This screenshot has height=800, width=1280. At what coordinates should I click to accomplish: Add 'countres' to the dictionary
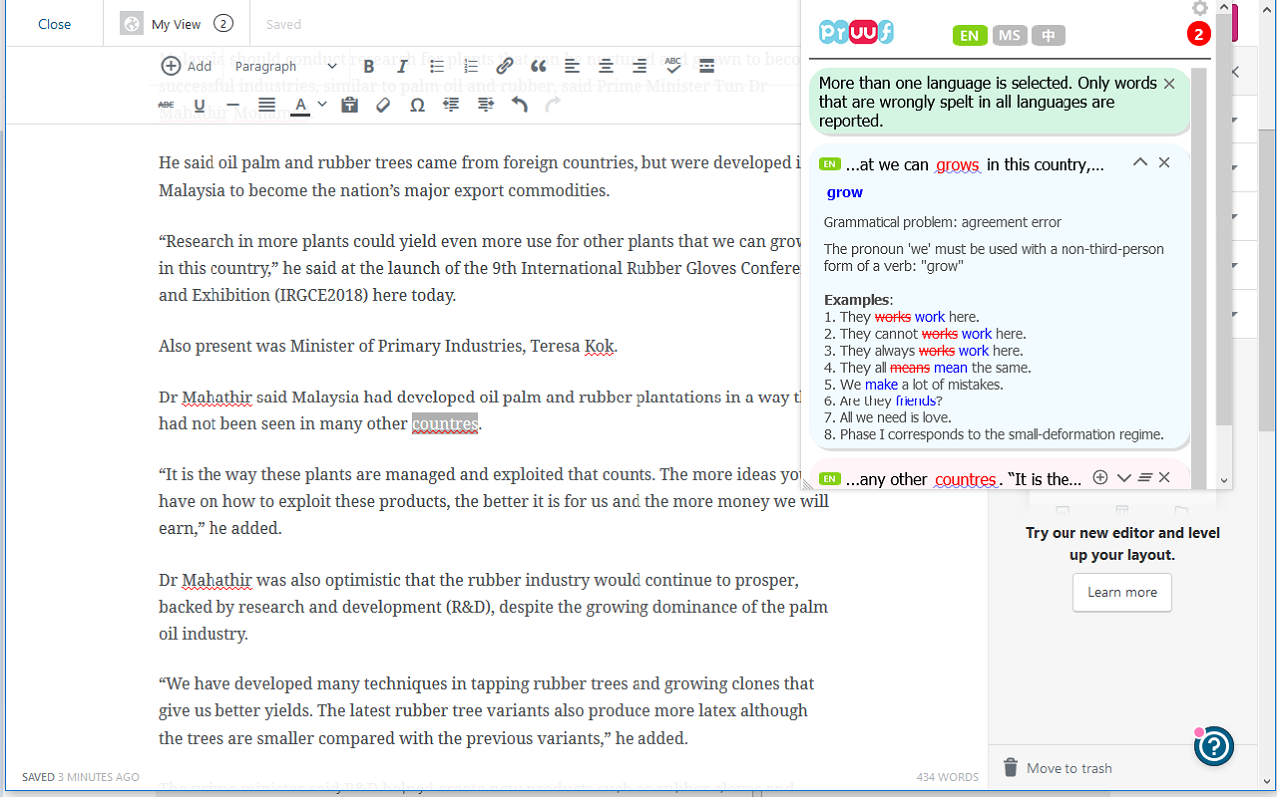[1101, 478]
